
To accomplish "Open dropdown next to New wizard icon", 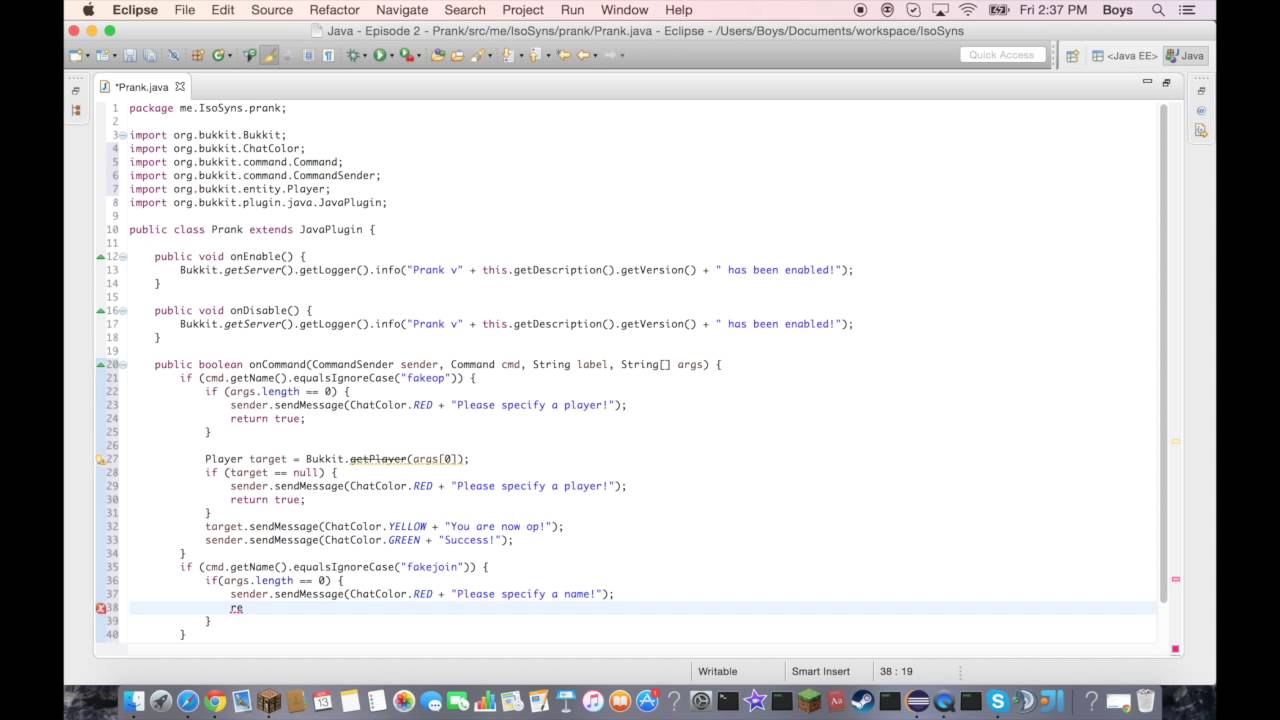I will (87, 56).
